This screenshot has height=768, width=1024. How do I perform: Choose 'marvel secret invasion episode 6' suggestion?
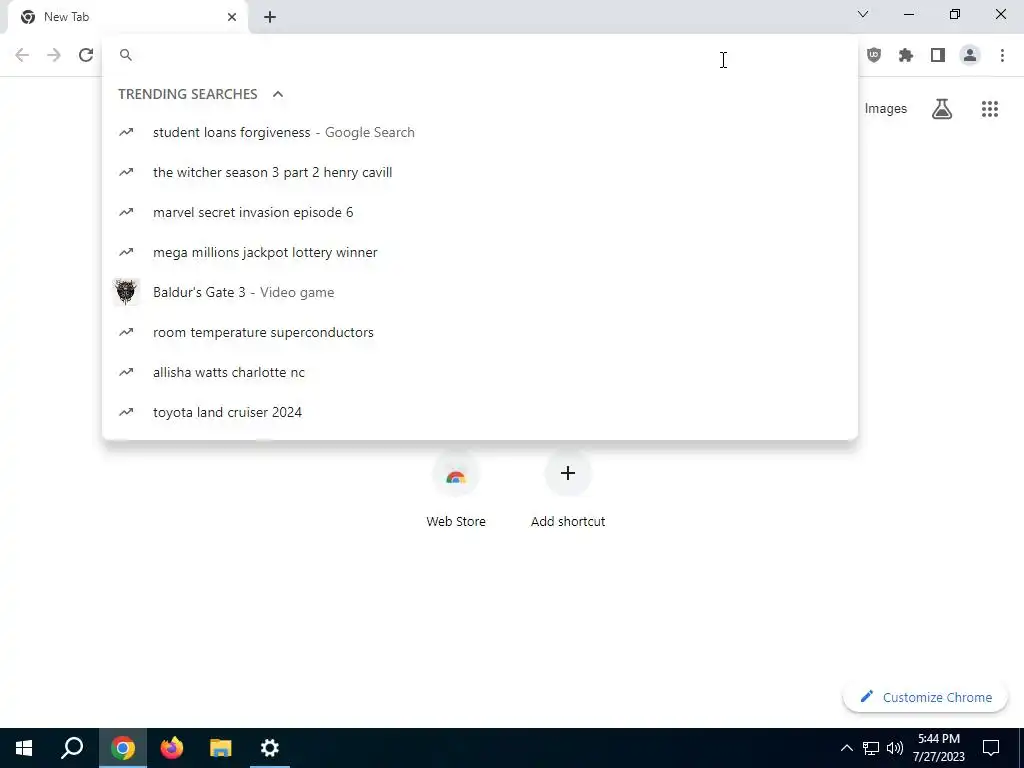tap(480, 212)
